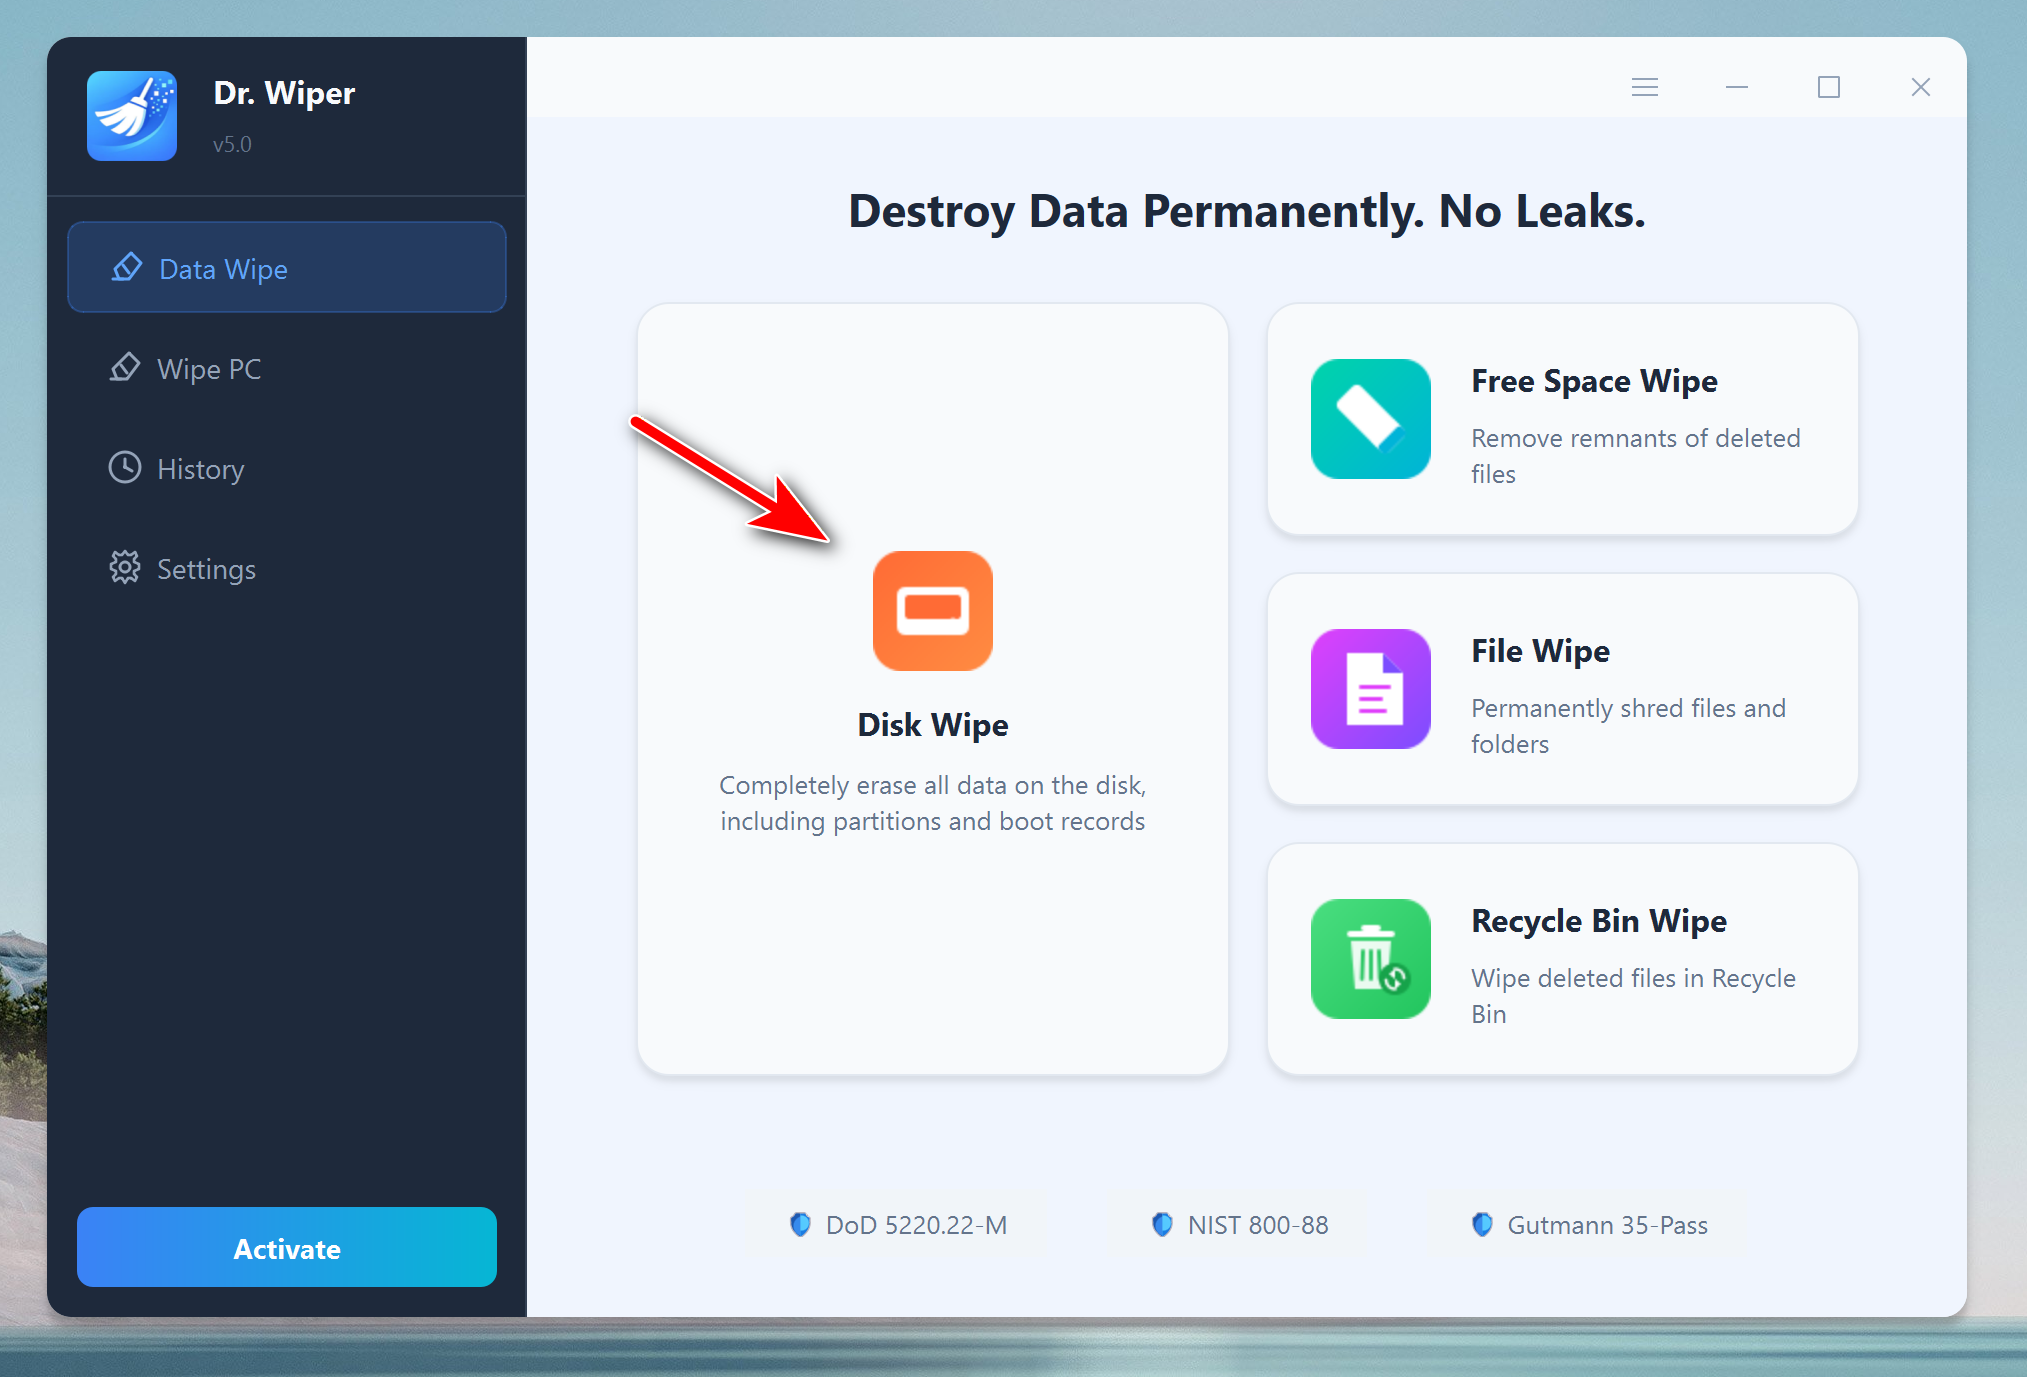This screenshot has width=2027, height=1377.
Task: Choose the Free Space Wipe option
Action: (1562, 419)
